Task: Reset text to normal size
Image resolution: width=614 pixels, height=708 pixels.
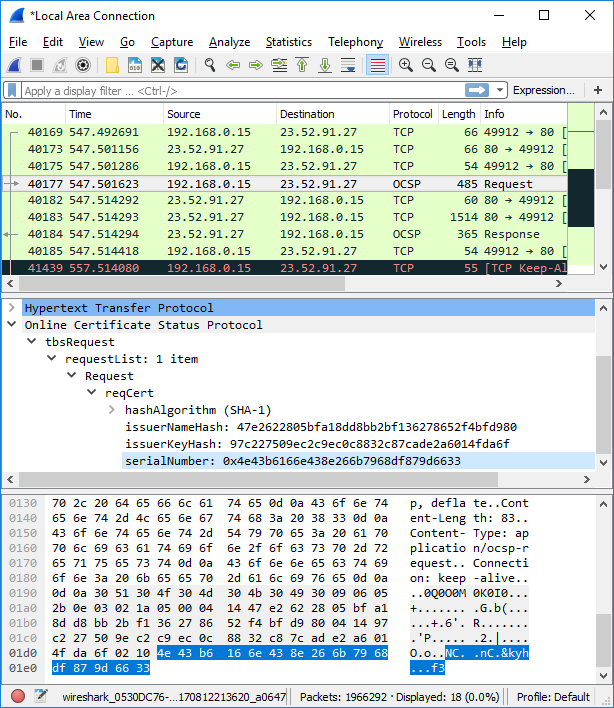Action: pyautogui.click(x=451, y=65)
